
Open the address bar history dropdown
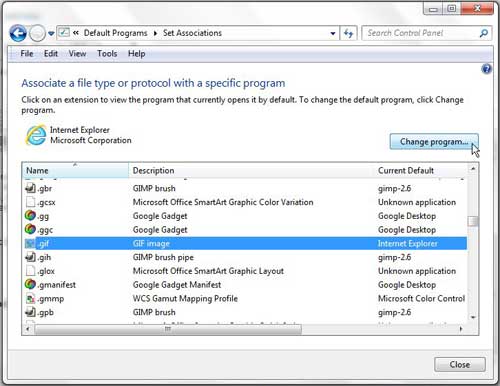pyautogui.click(x=332, y=33)
